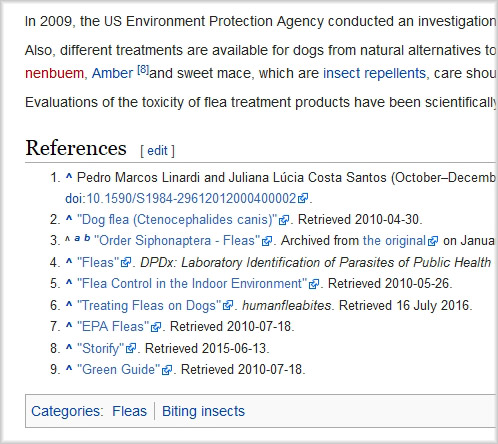Click the caret back-link of reference 5

tap(69, 283)
